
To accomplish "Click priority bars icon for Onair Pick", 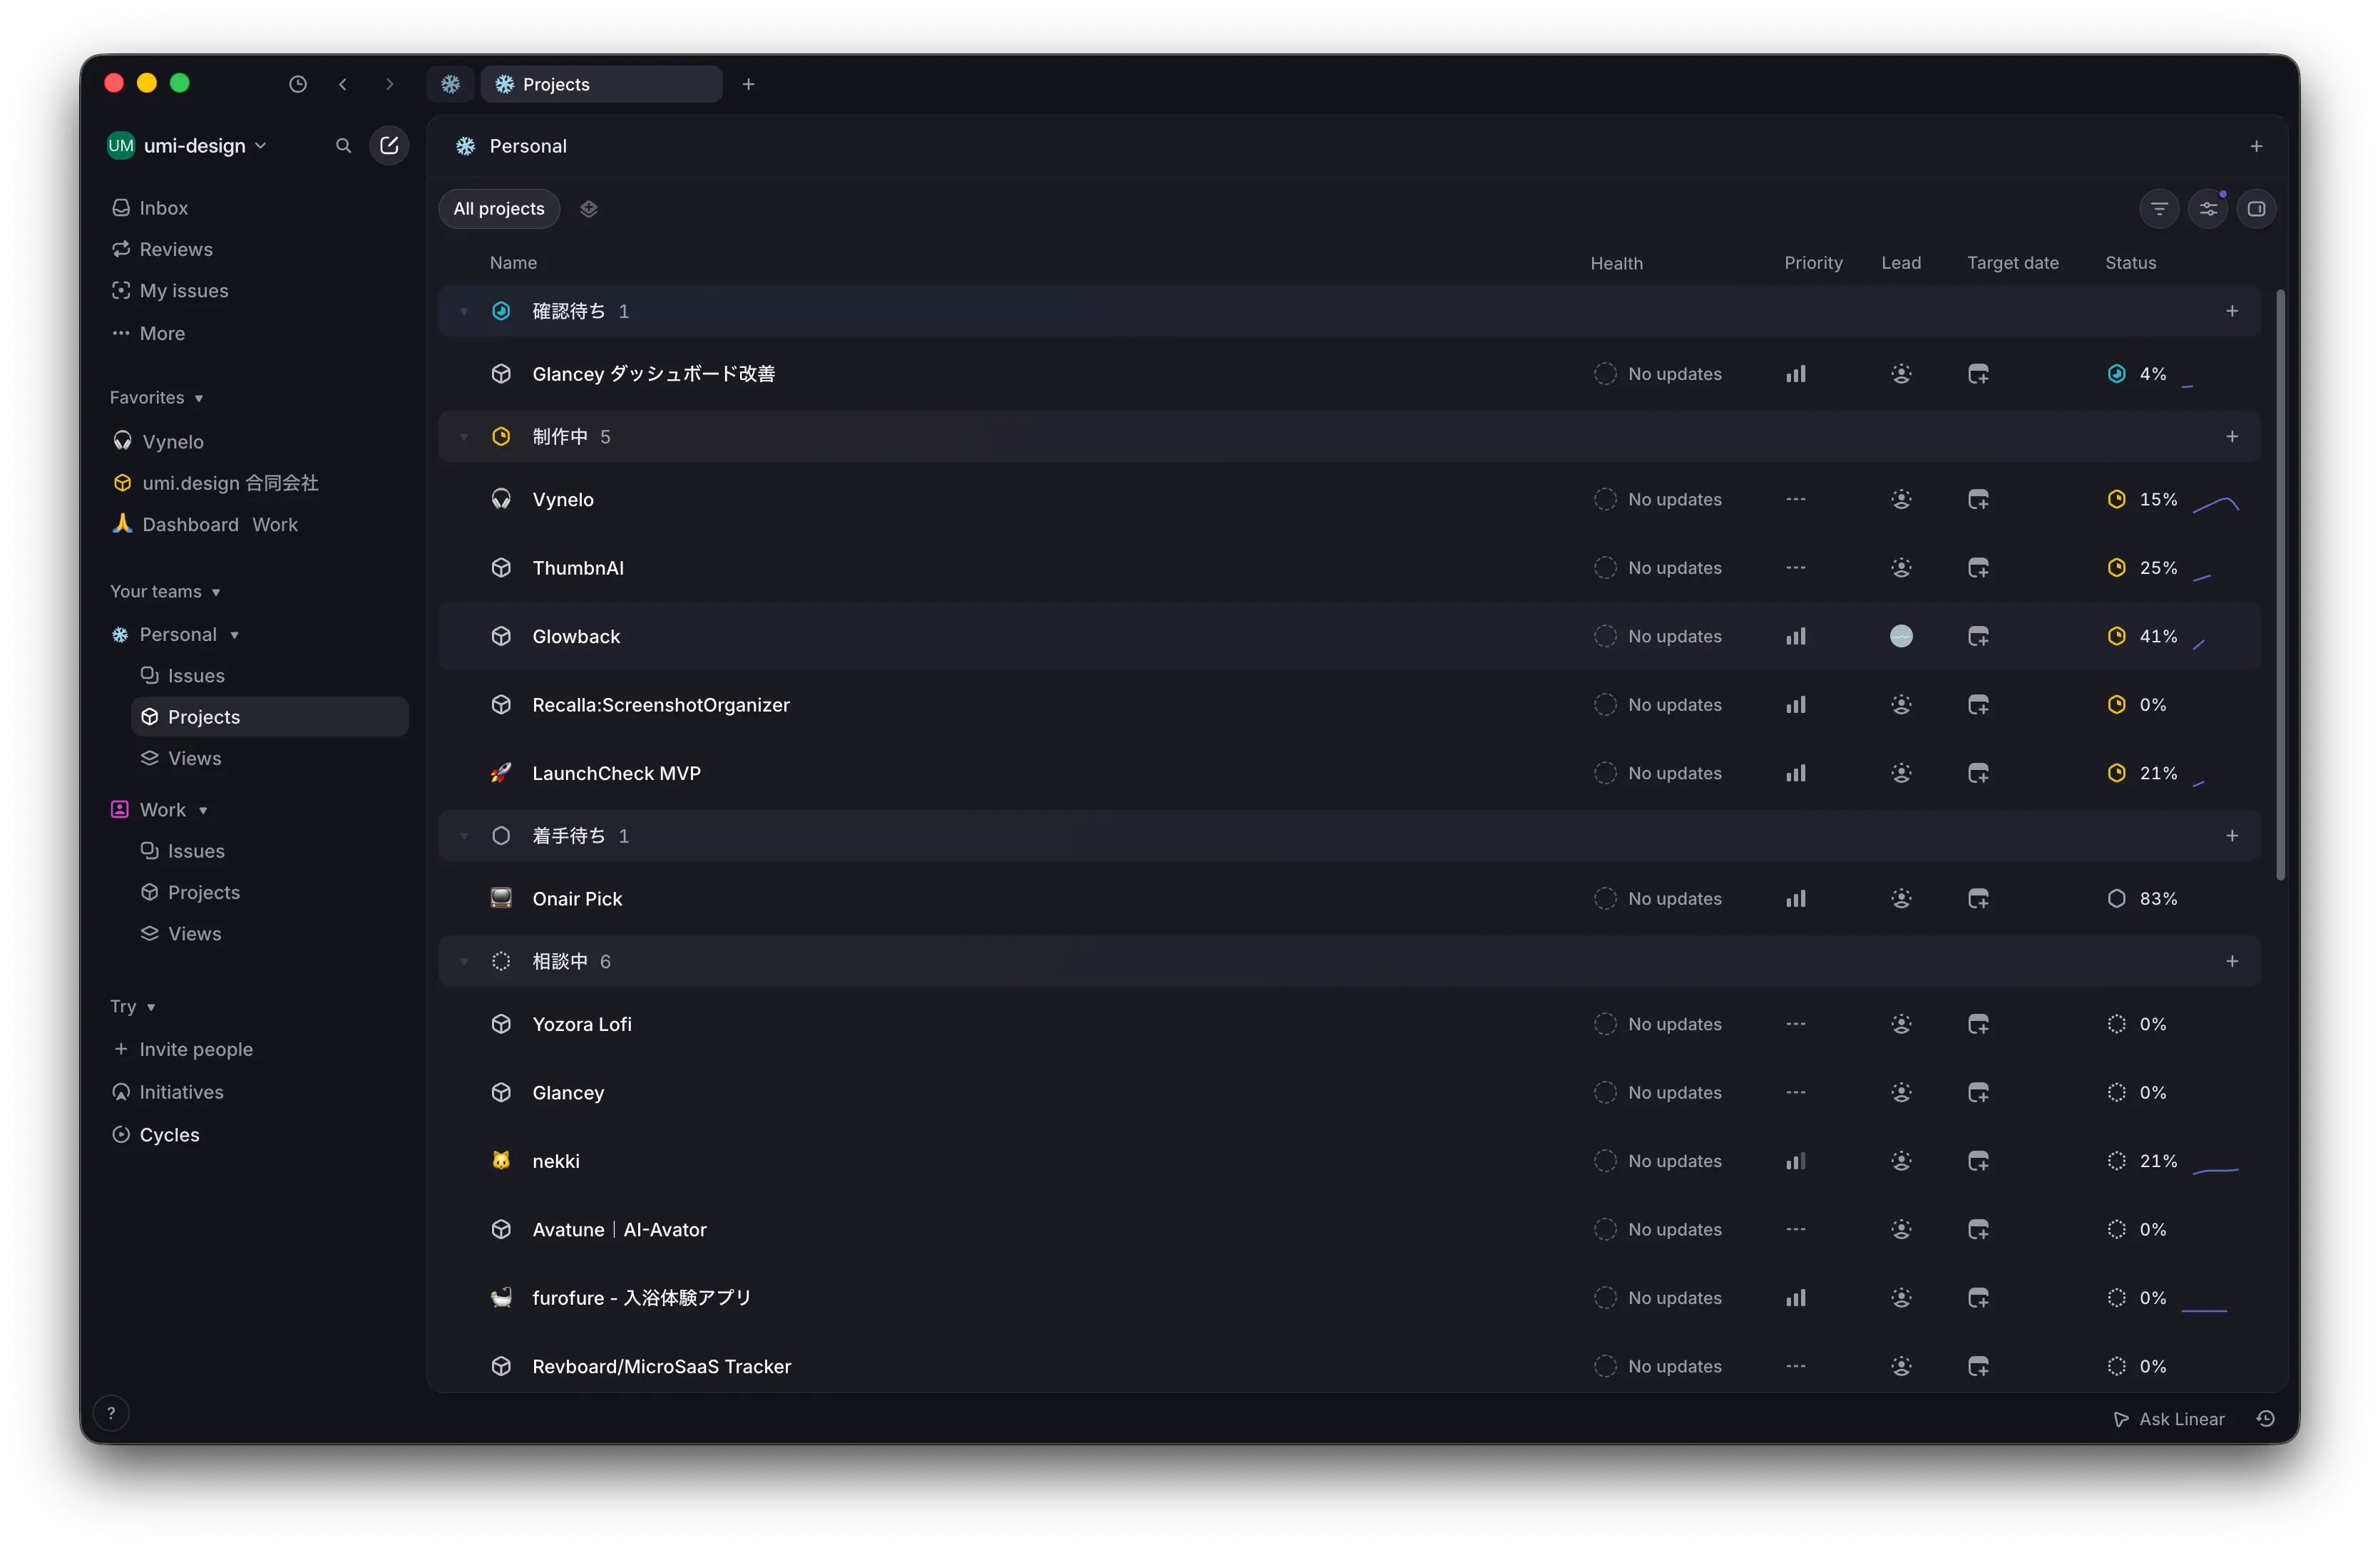I will [x=1796, y=898].
